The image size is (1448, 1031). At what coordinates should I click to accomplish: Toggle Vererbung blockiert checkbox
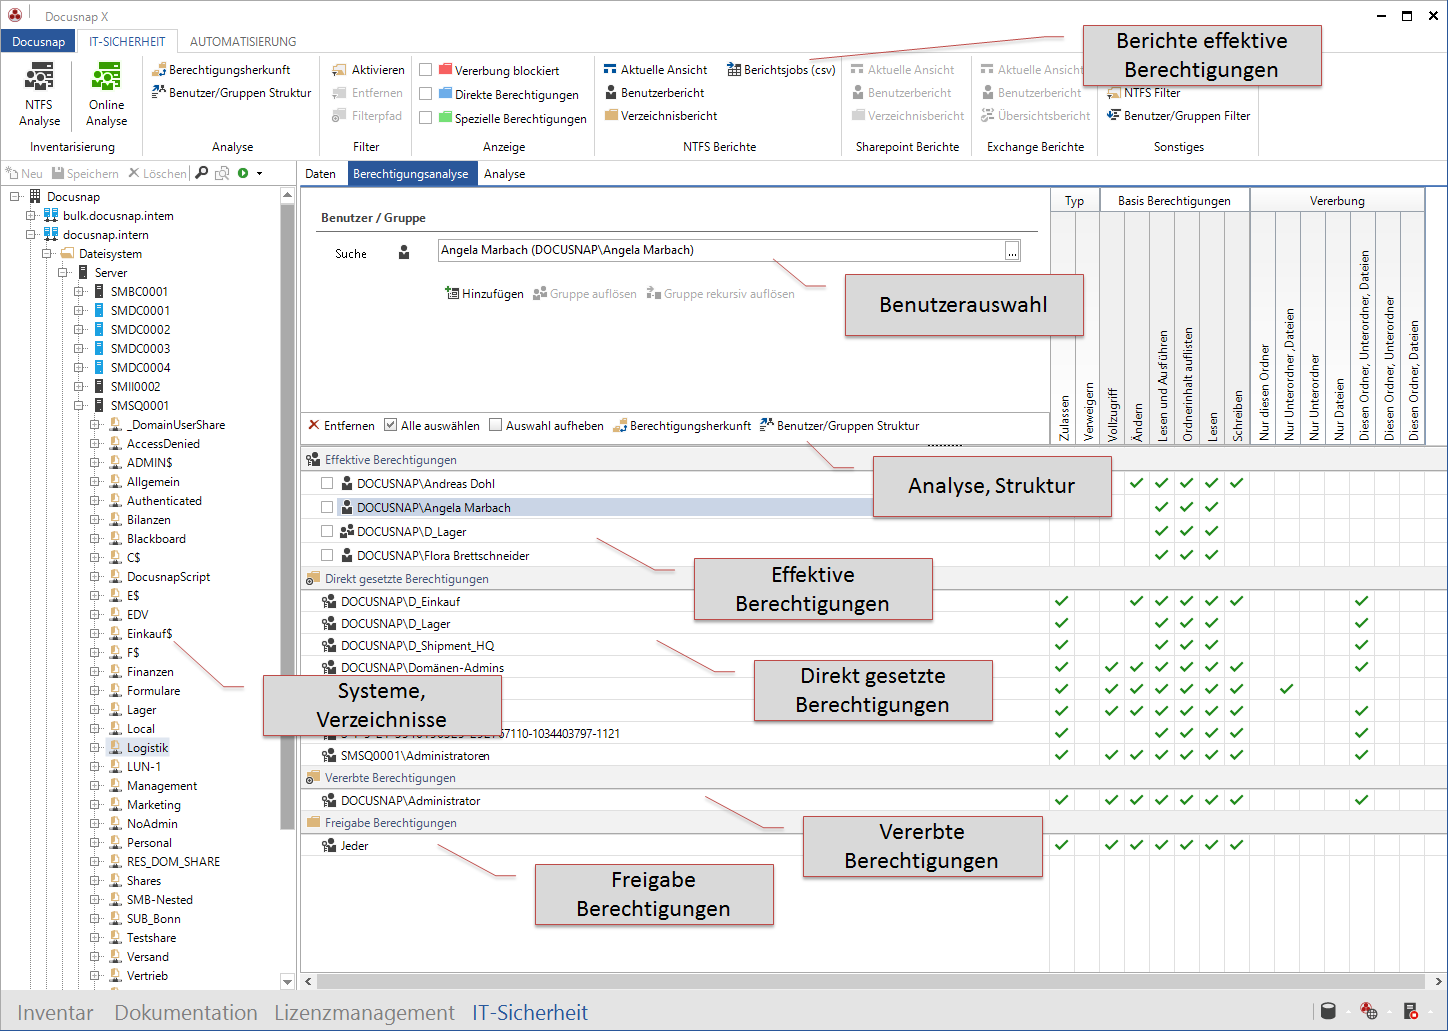[426, 70]
